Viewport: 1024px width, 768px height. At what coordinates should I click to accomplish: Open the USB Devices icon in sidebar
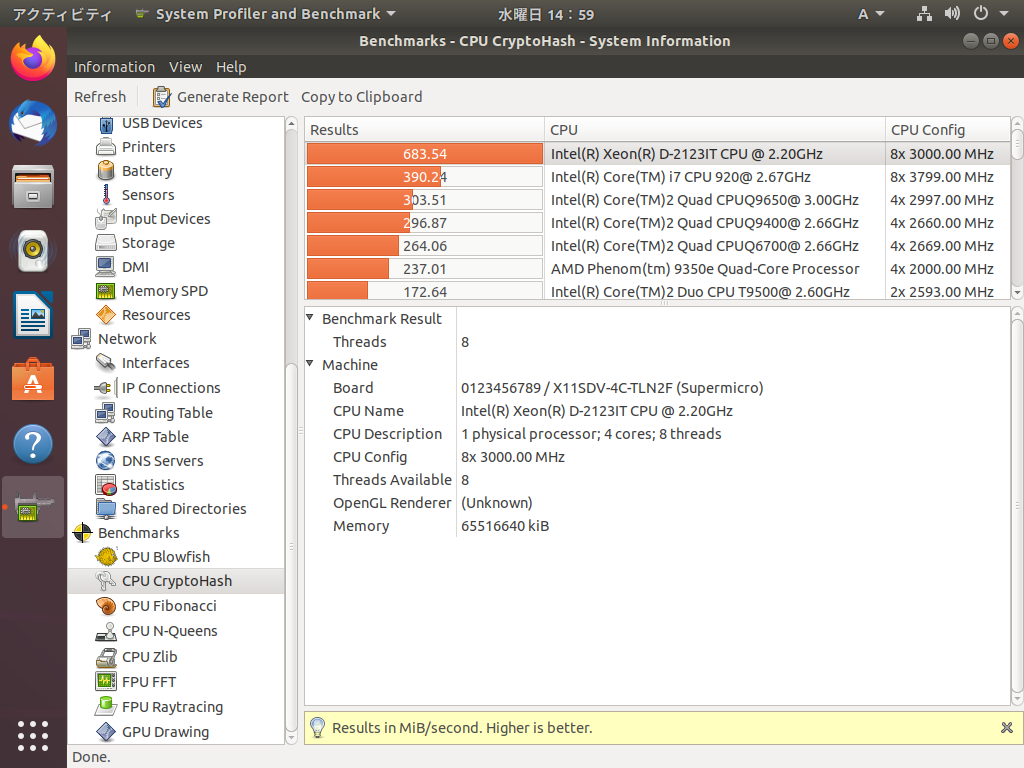106,123
